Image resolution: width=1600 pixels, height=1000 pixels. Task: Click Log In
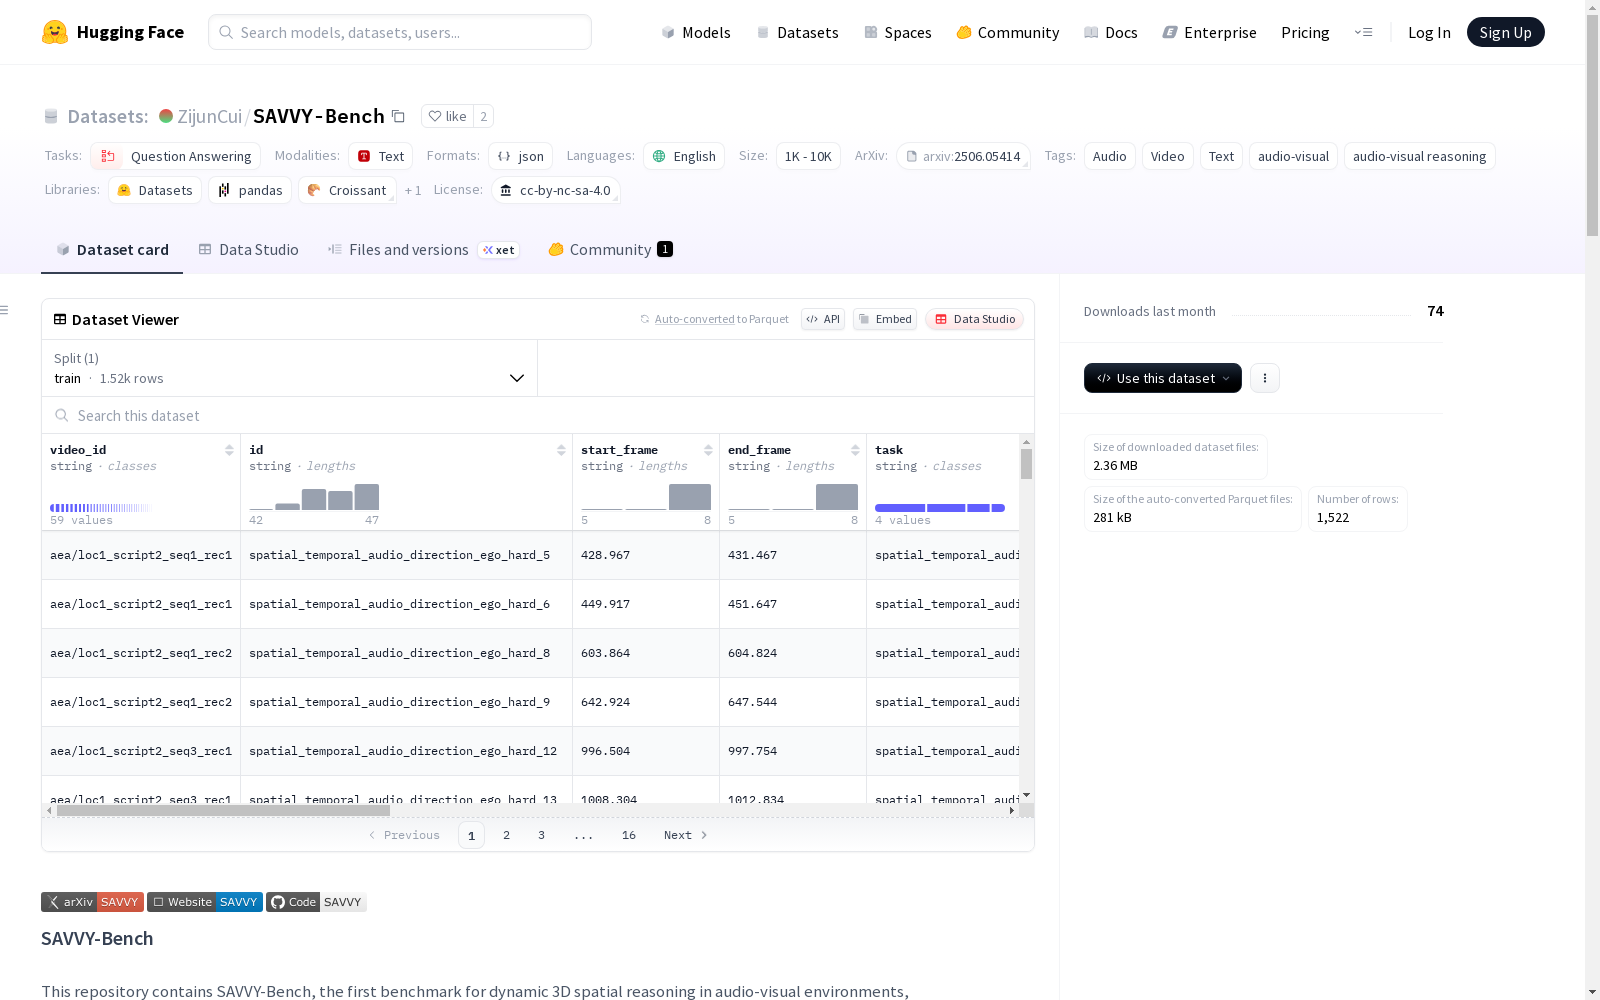(x=1429, y=32)
